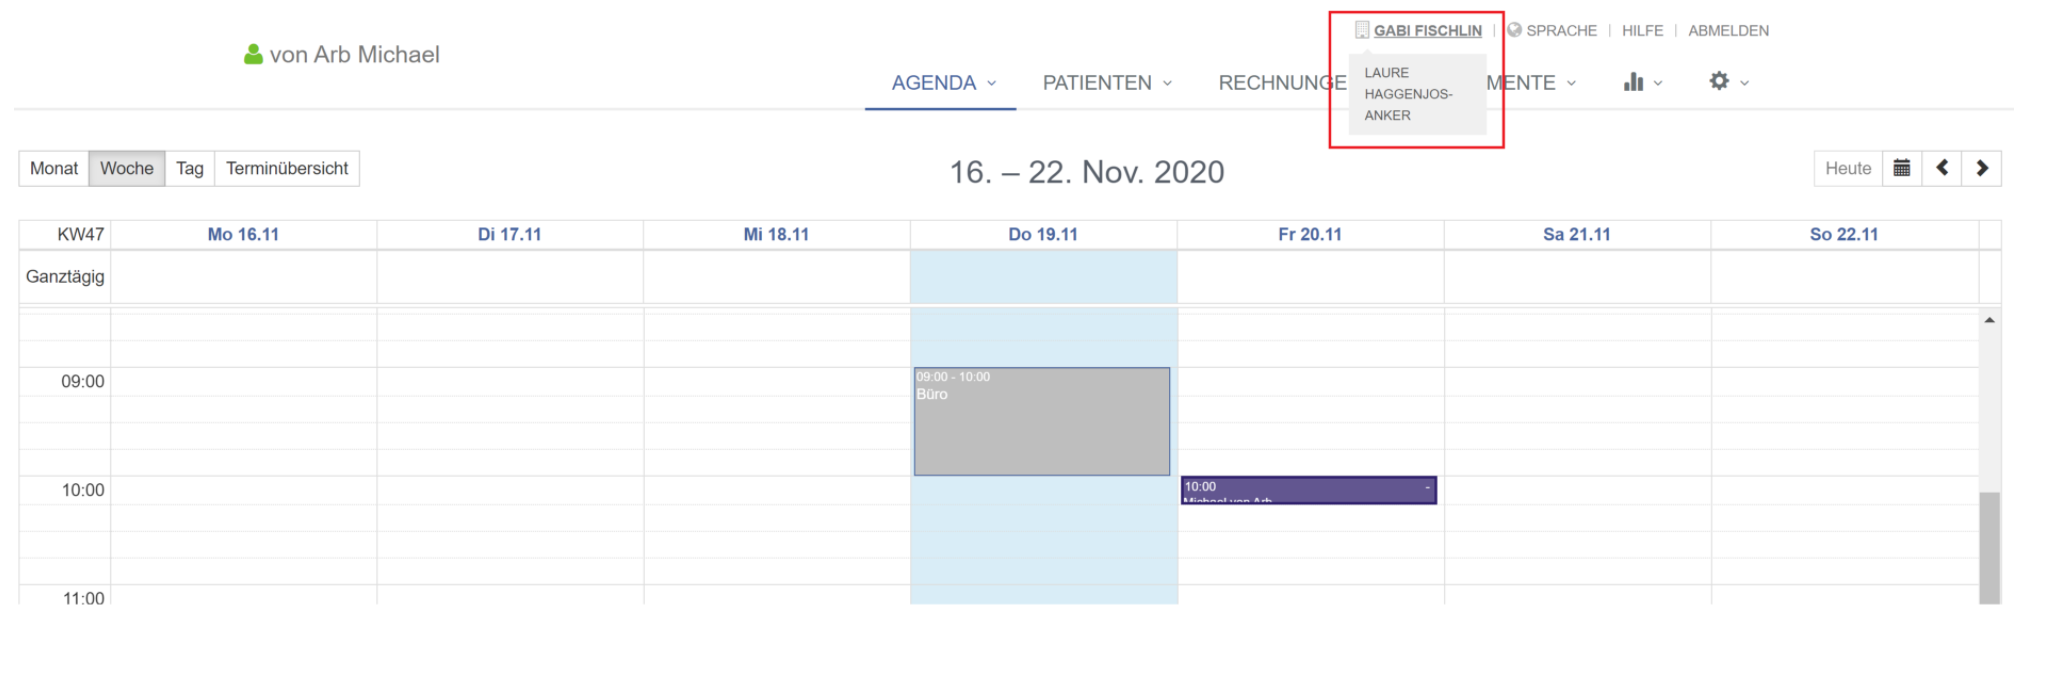2048x680 pixels.
Task: Expand the Agenda dropdown menu
Action: tap(943, 83)
